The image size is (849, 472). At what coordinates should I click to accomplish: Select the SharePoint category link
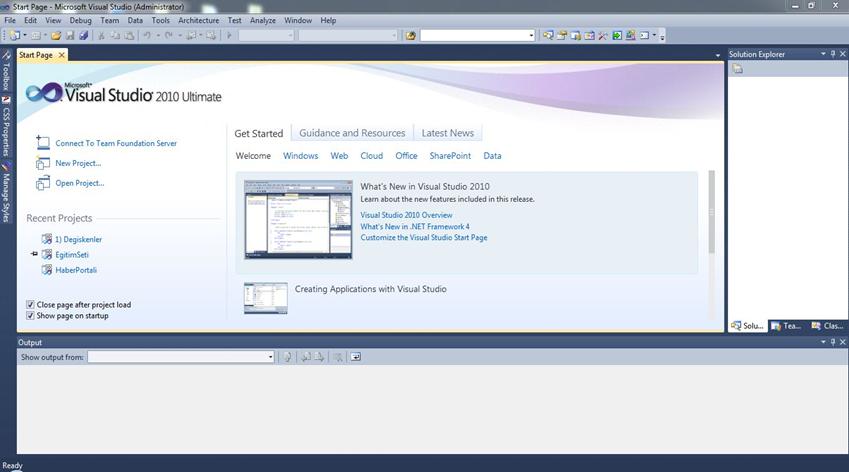(450, 156)
